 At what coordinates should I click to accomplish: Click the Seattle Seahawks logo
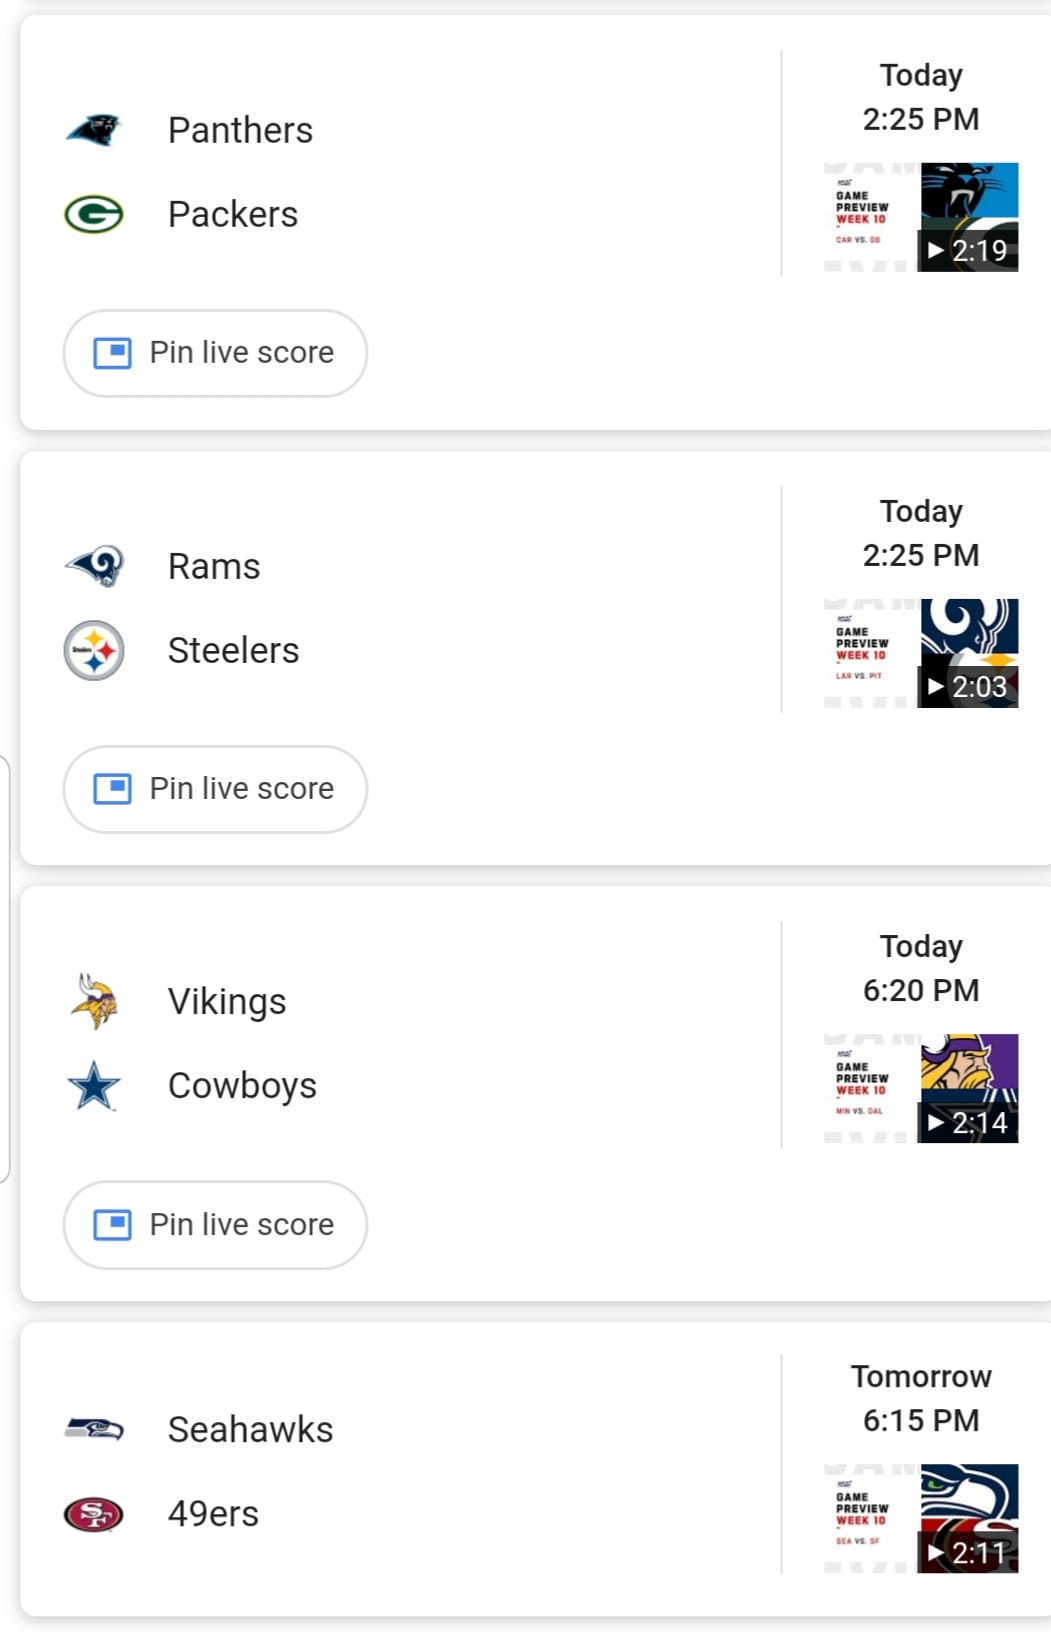click(x=94, y=1429)
